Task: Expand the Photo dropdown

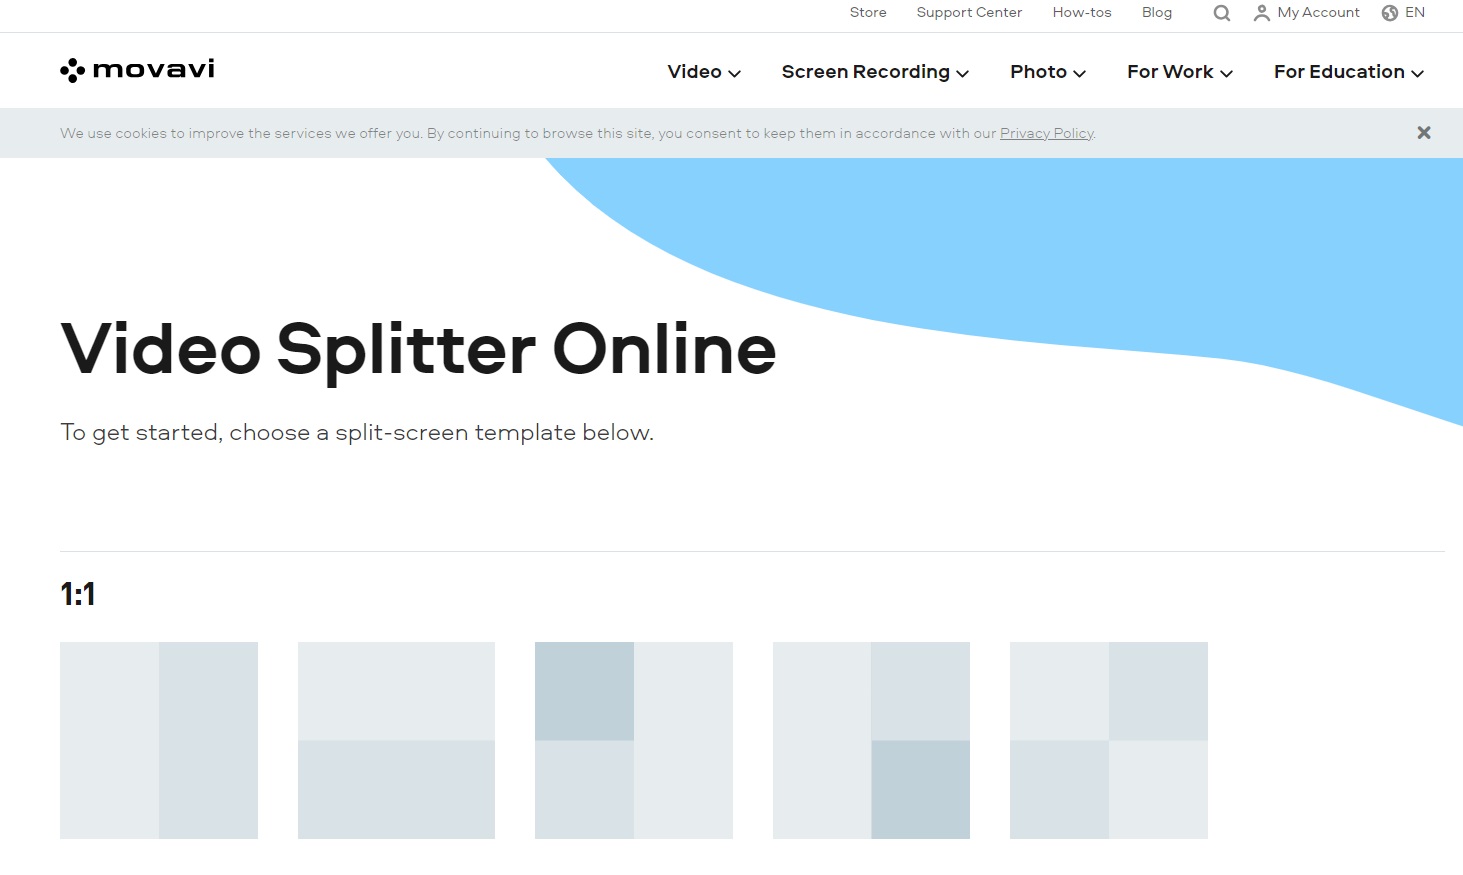Action: 1046,71
